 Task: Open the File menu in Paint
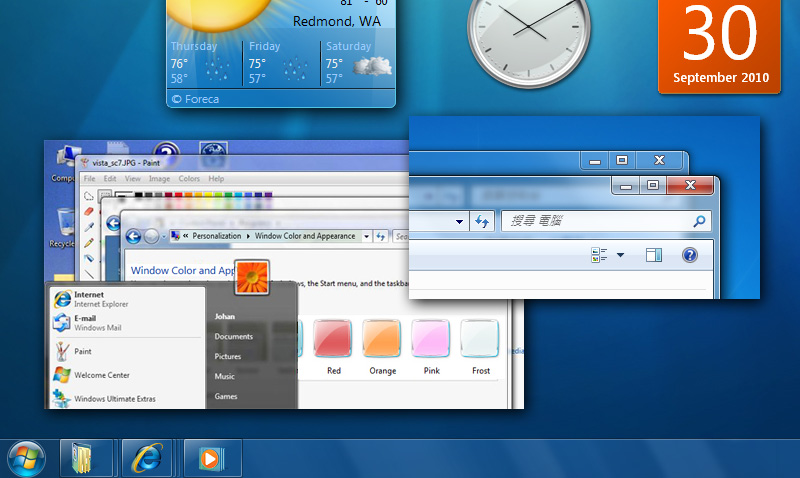point(89,179)
